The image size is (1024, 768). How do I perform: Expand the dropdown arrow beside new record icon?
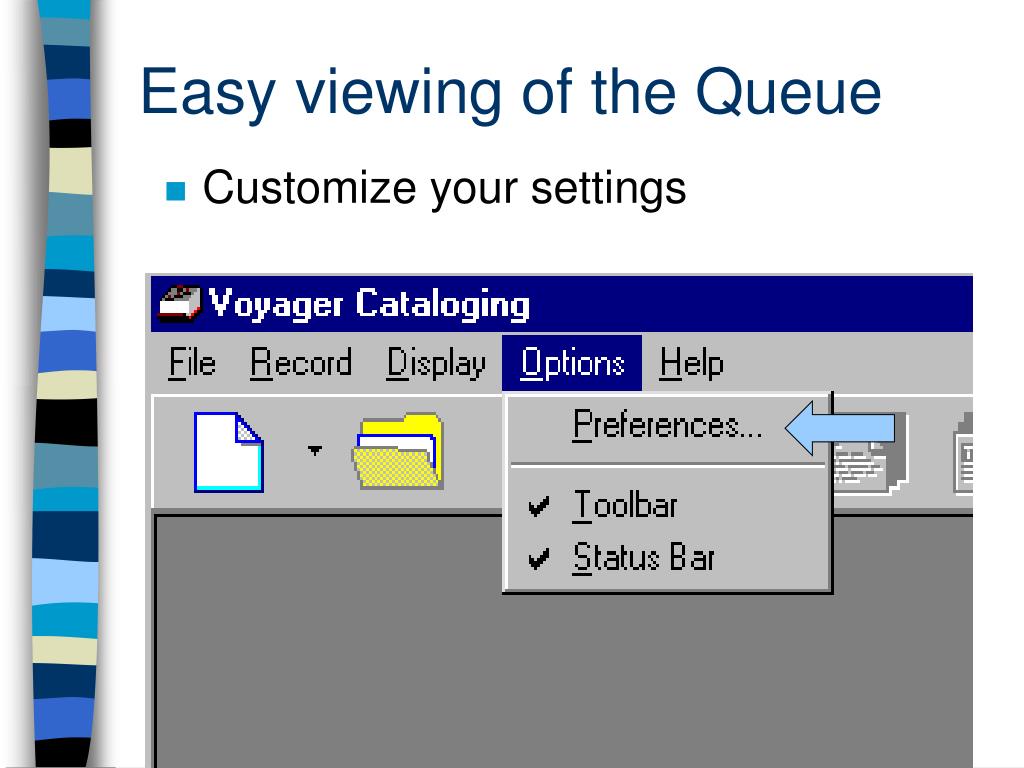click(x=315, y=450)
